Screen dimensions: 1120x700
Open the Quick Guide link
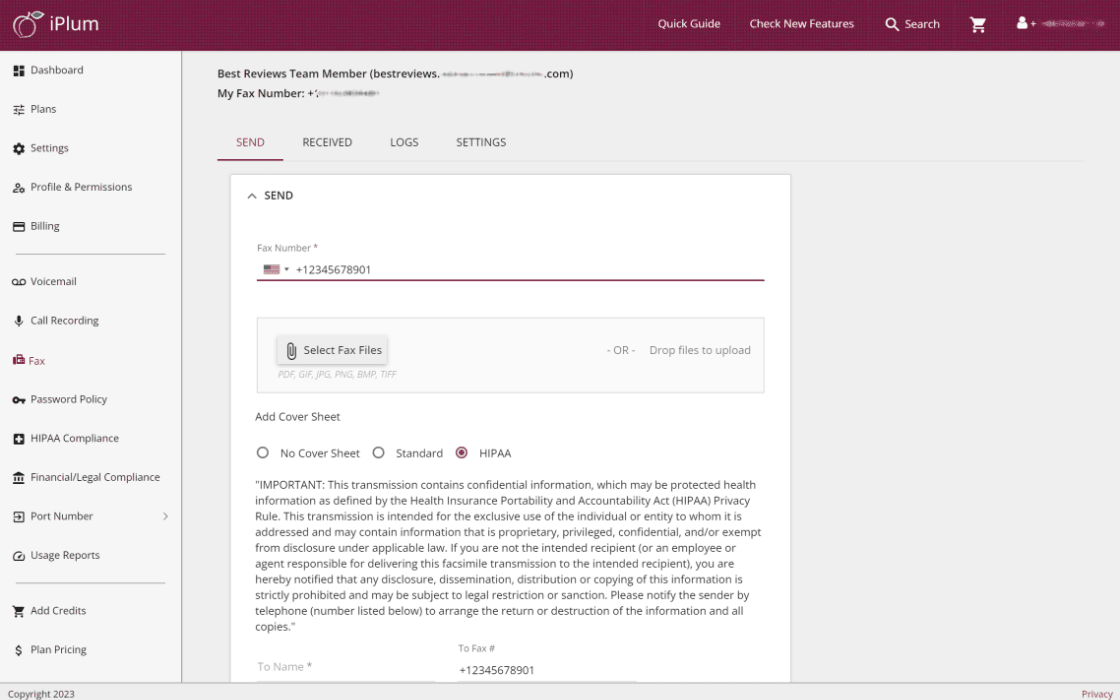(x=688, y=24)
